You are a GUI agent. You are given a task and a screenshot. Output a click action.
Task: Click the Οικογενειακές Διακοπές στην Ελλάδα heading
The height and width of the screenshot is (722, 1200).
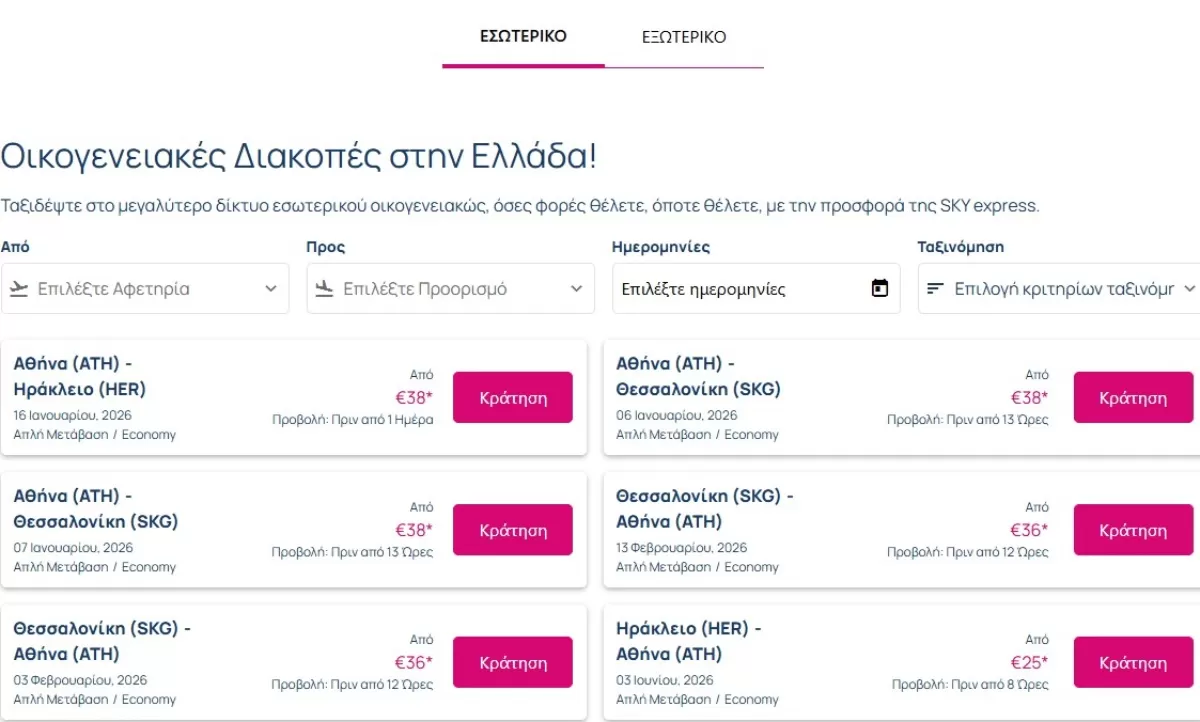[299, 157]
